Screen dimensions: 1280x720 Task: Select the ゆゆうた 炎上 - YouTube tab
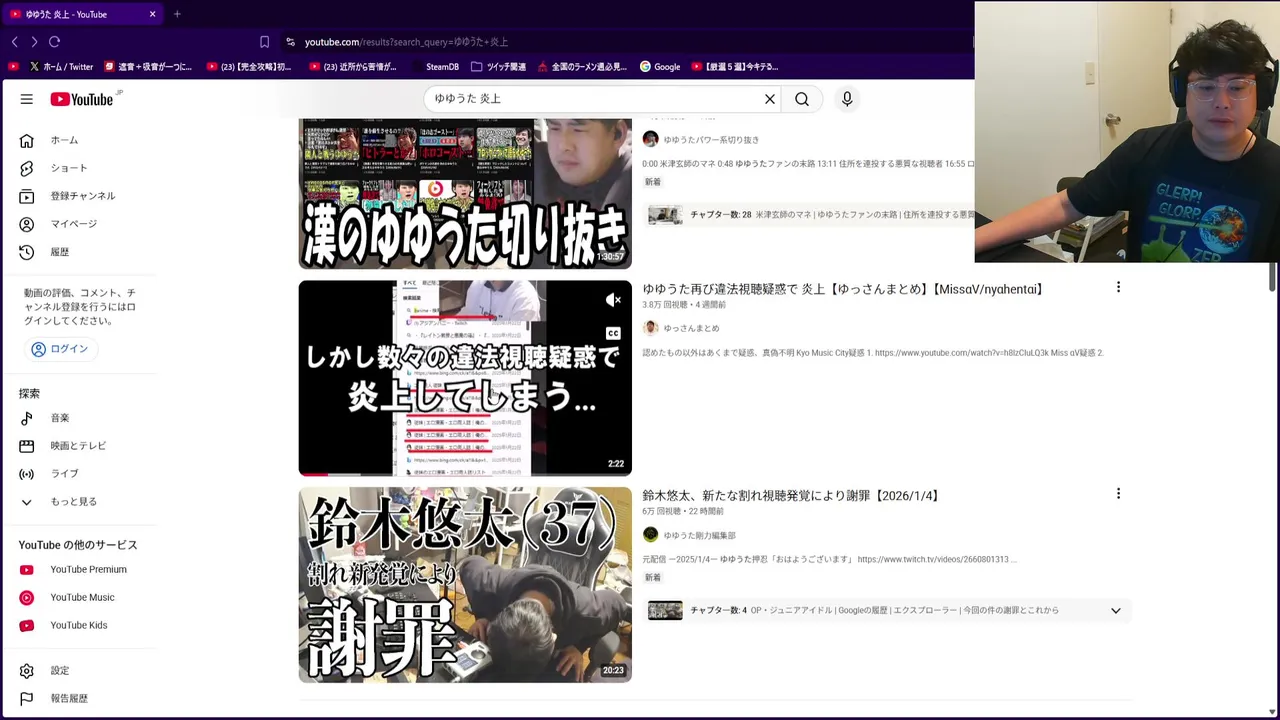82,14
